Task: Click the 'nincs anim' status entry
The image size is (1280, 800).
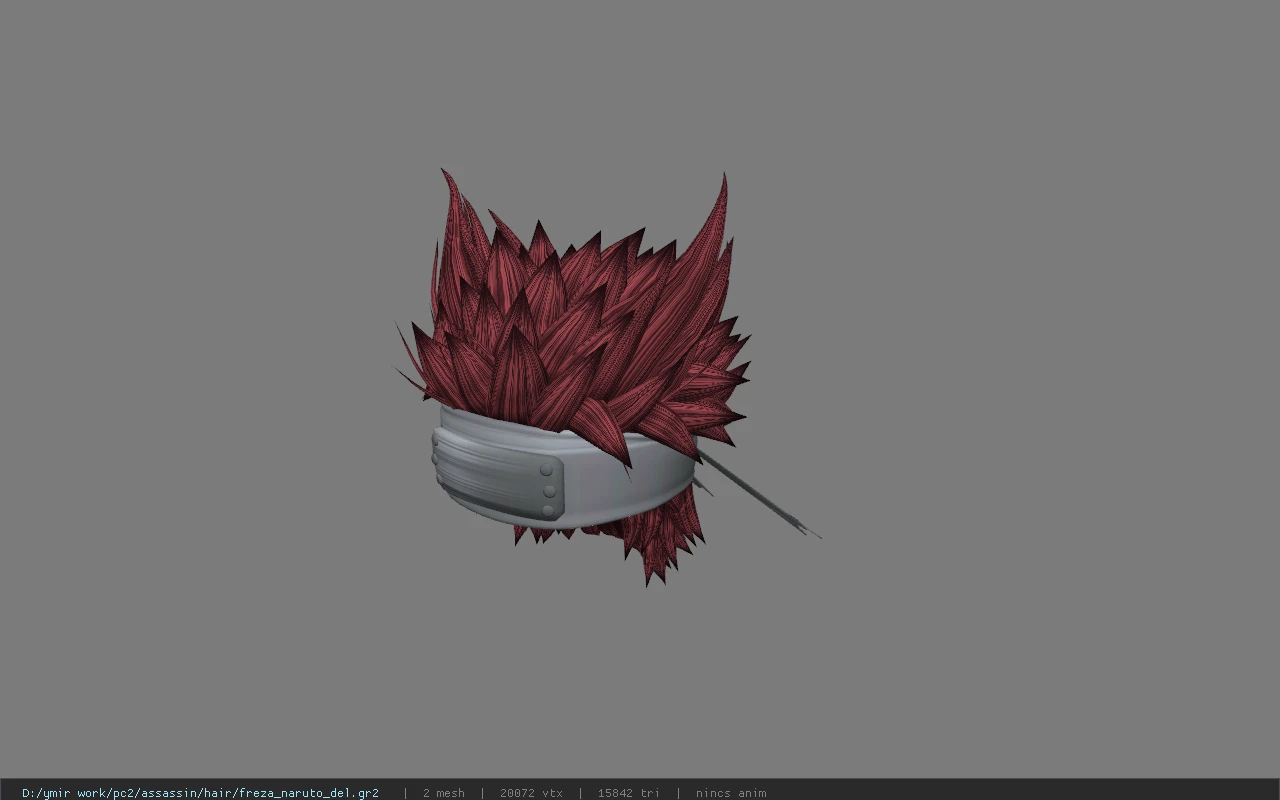Action: point(731,793)
